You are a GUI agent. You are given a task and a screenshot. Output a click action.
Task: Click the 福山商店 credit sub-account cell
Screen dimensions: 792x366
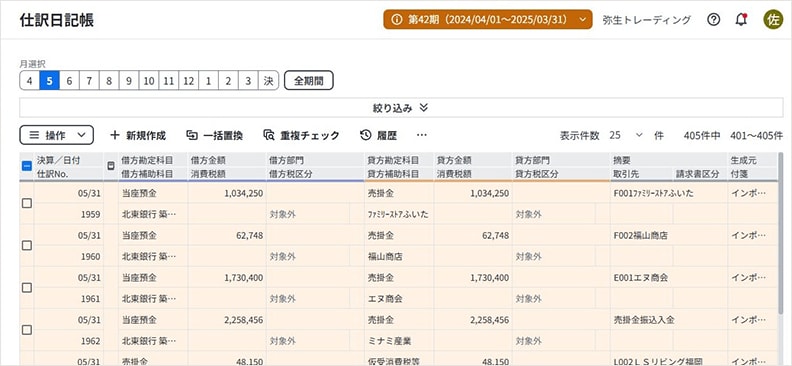[399, 256]
